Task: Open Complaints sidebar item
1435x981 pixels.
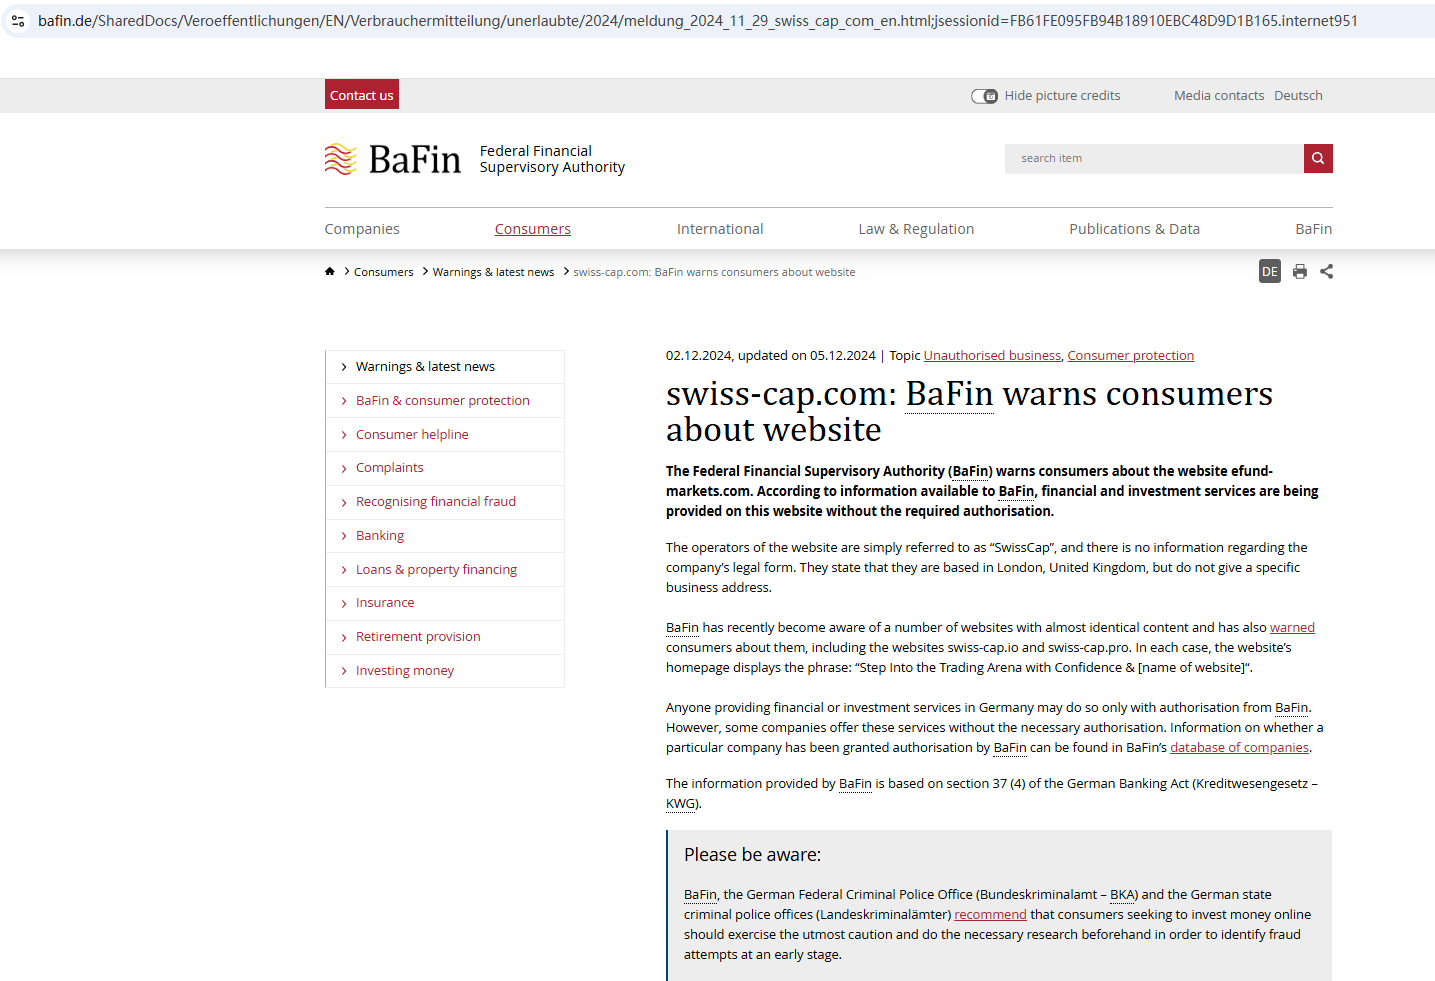Action: click(390, 468)
